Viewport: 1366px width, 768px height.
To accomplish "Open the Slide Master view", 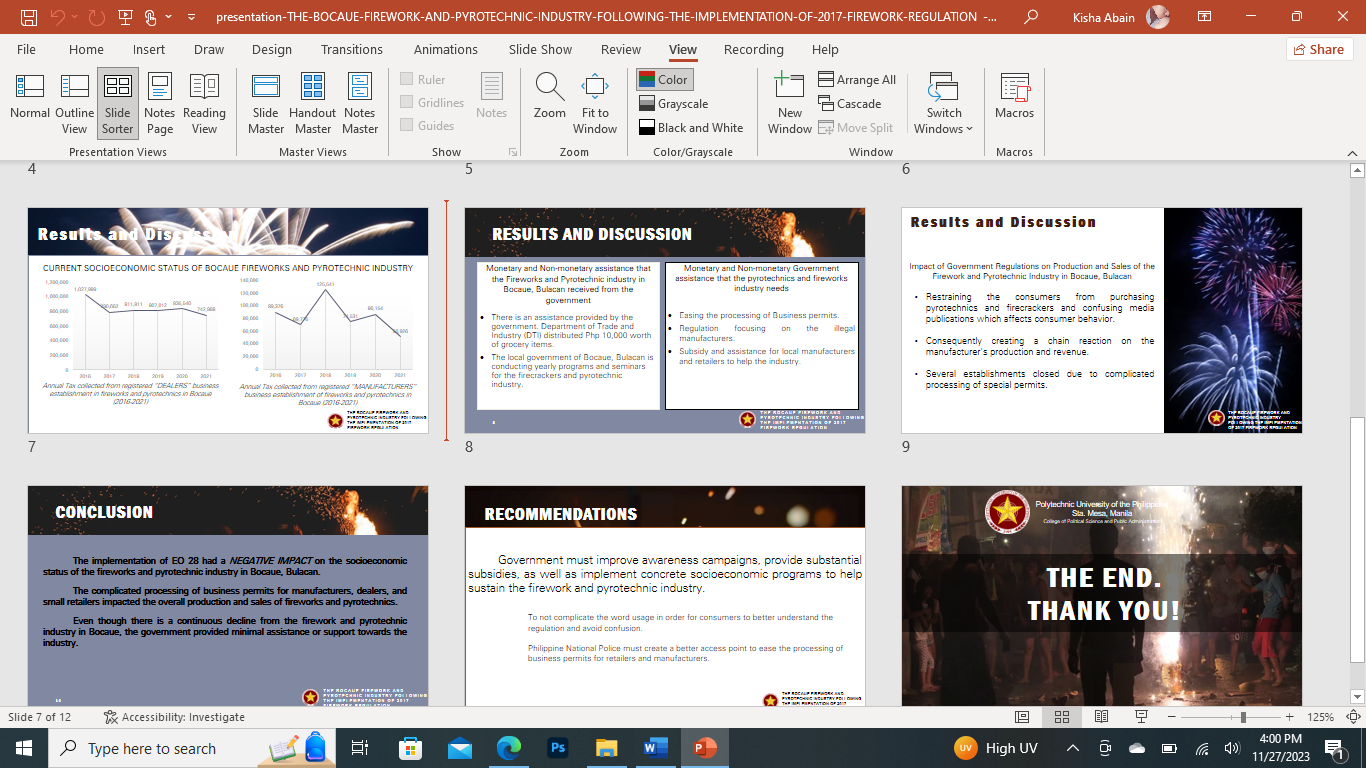I will tap(266, 104).
